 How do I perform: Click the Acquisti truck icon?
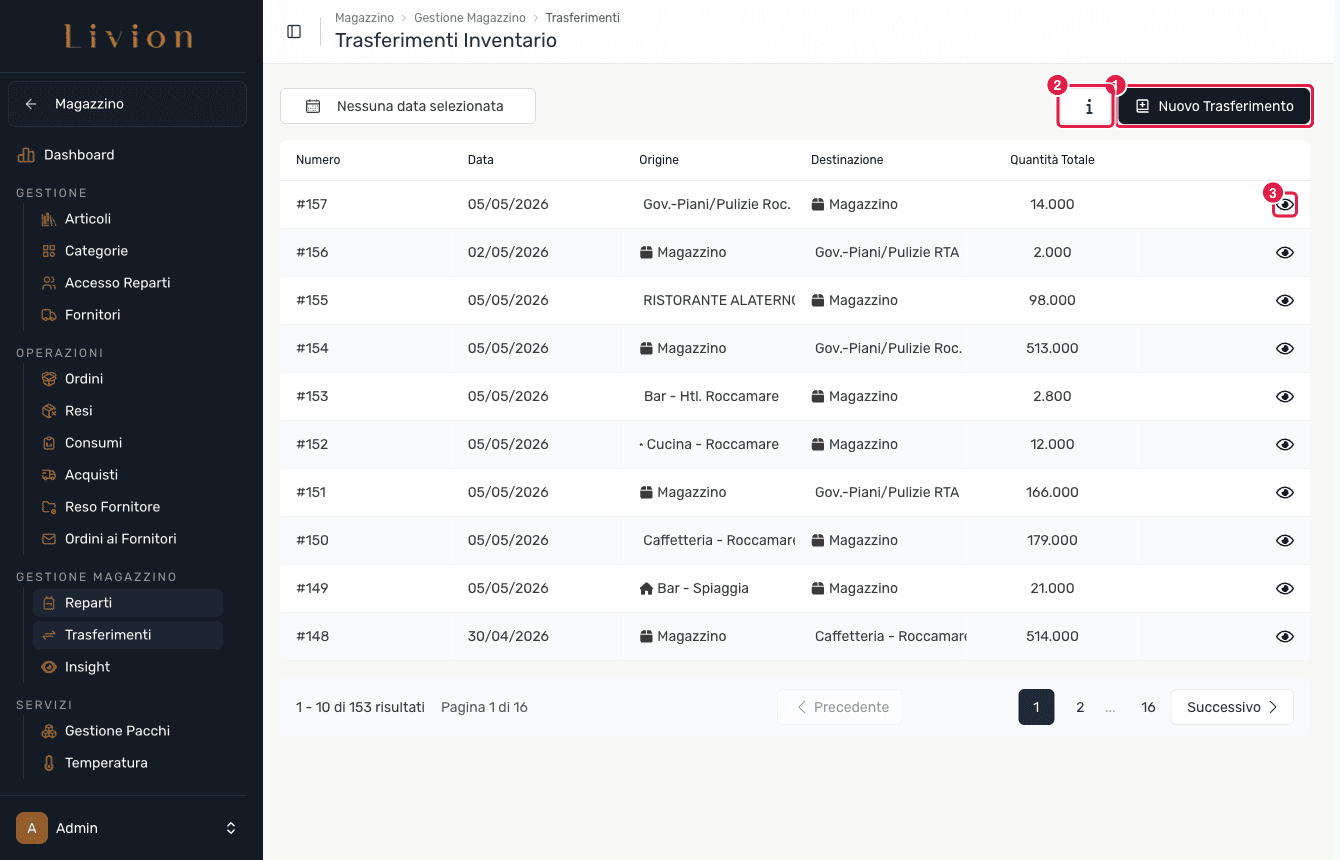(x=49, y=475)
